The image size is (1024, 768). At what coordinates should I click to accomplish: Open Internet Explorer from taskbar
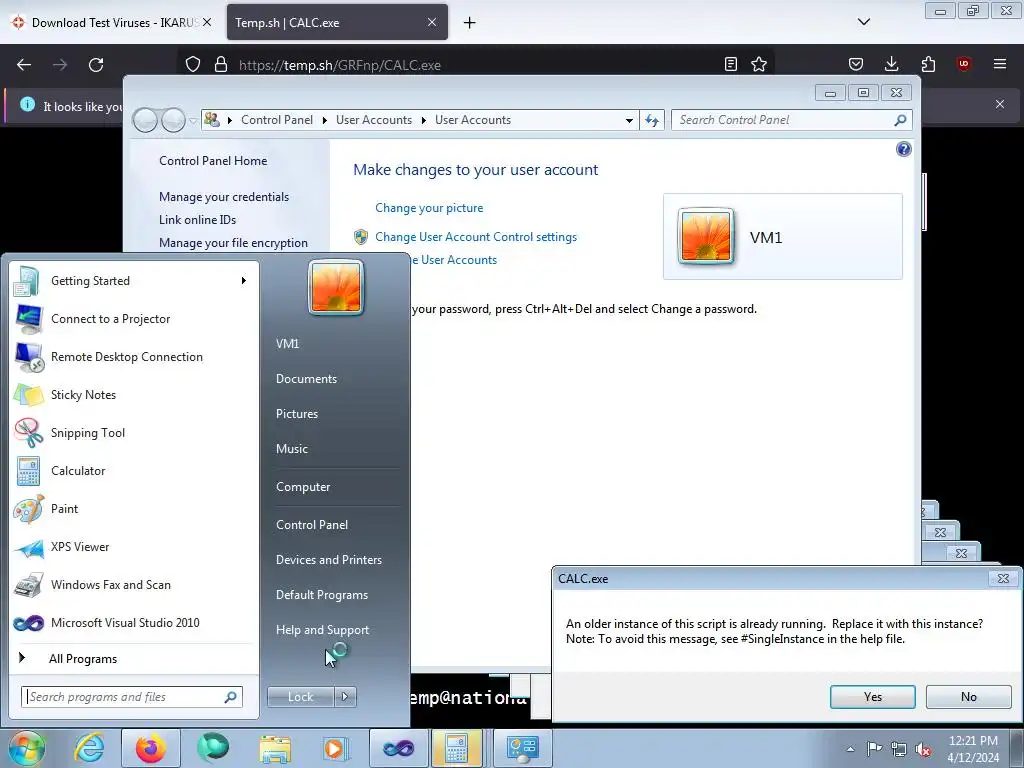89,748
